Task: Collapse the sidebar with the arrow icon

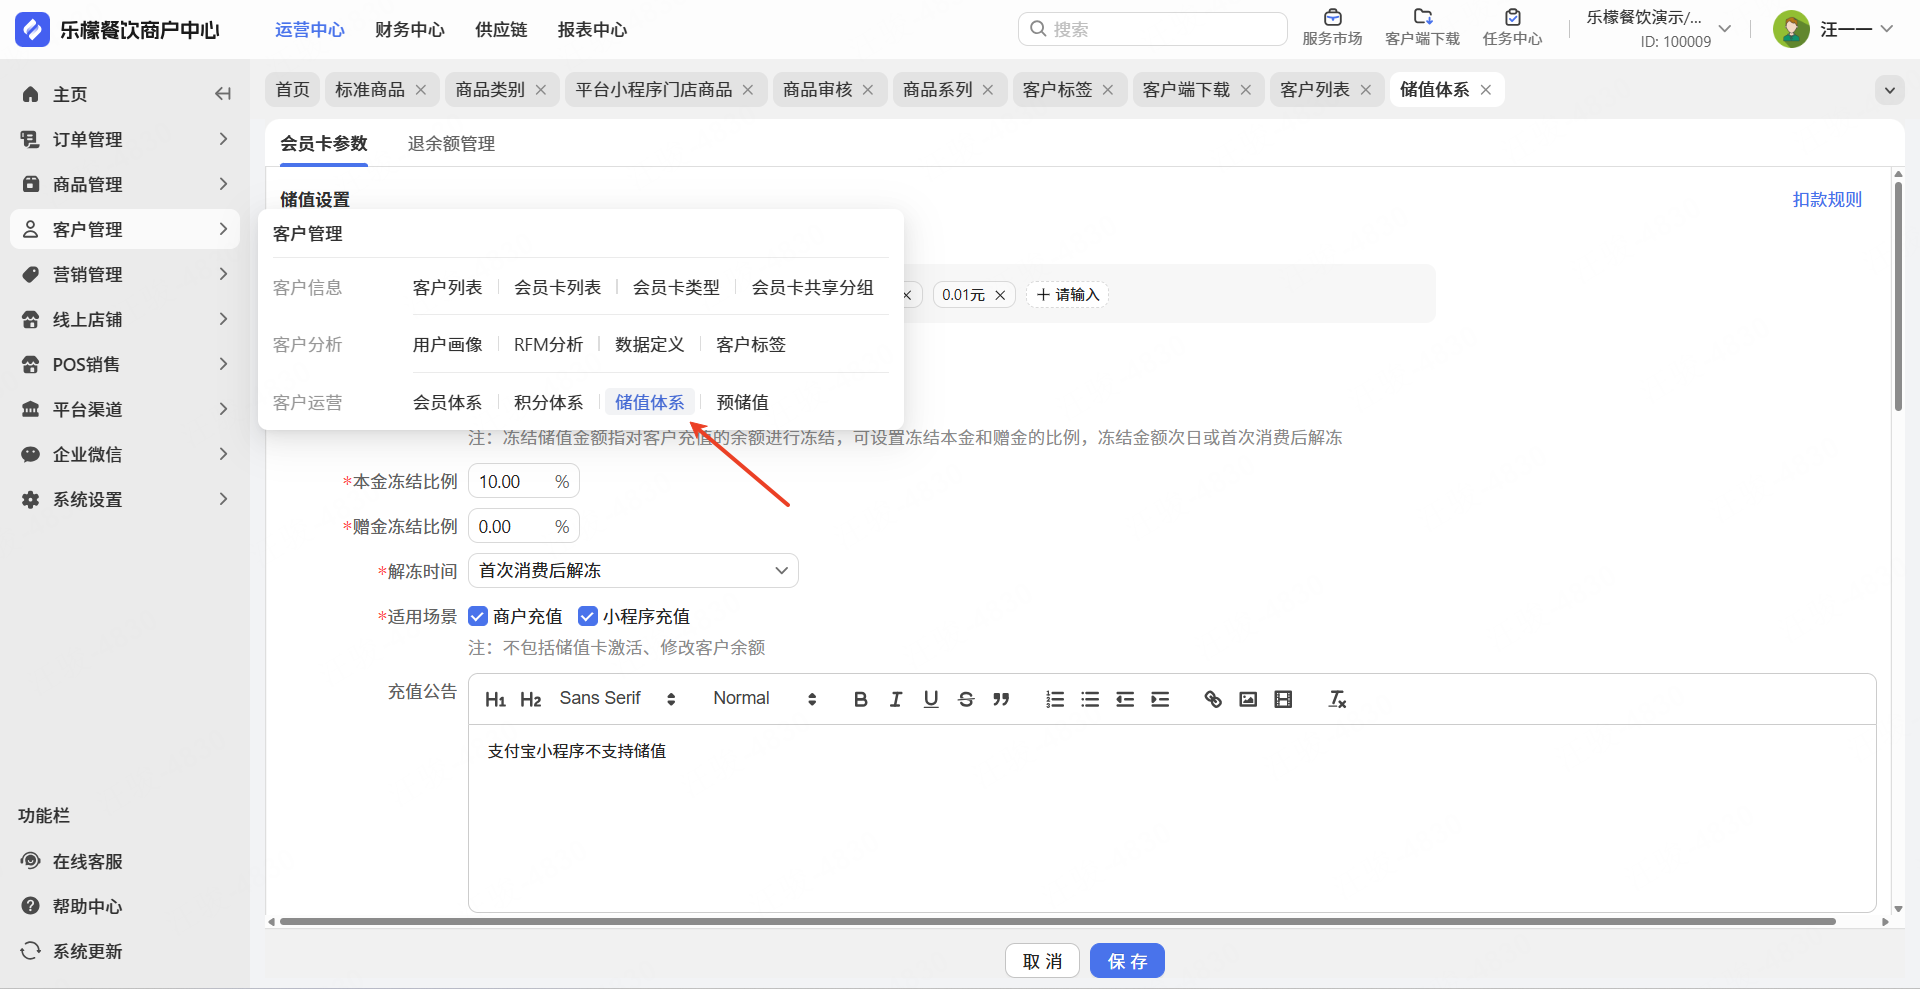Action: pos(223,94)
